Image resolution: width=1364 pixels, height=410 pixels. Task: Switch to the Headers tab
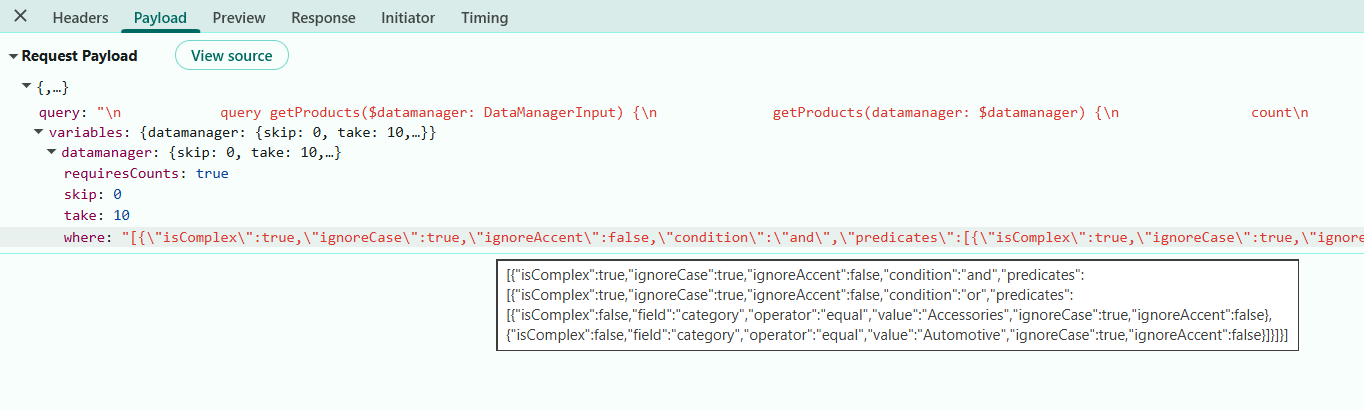click(x=80, y=18)
